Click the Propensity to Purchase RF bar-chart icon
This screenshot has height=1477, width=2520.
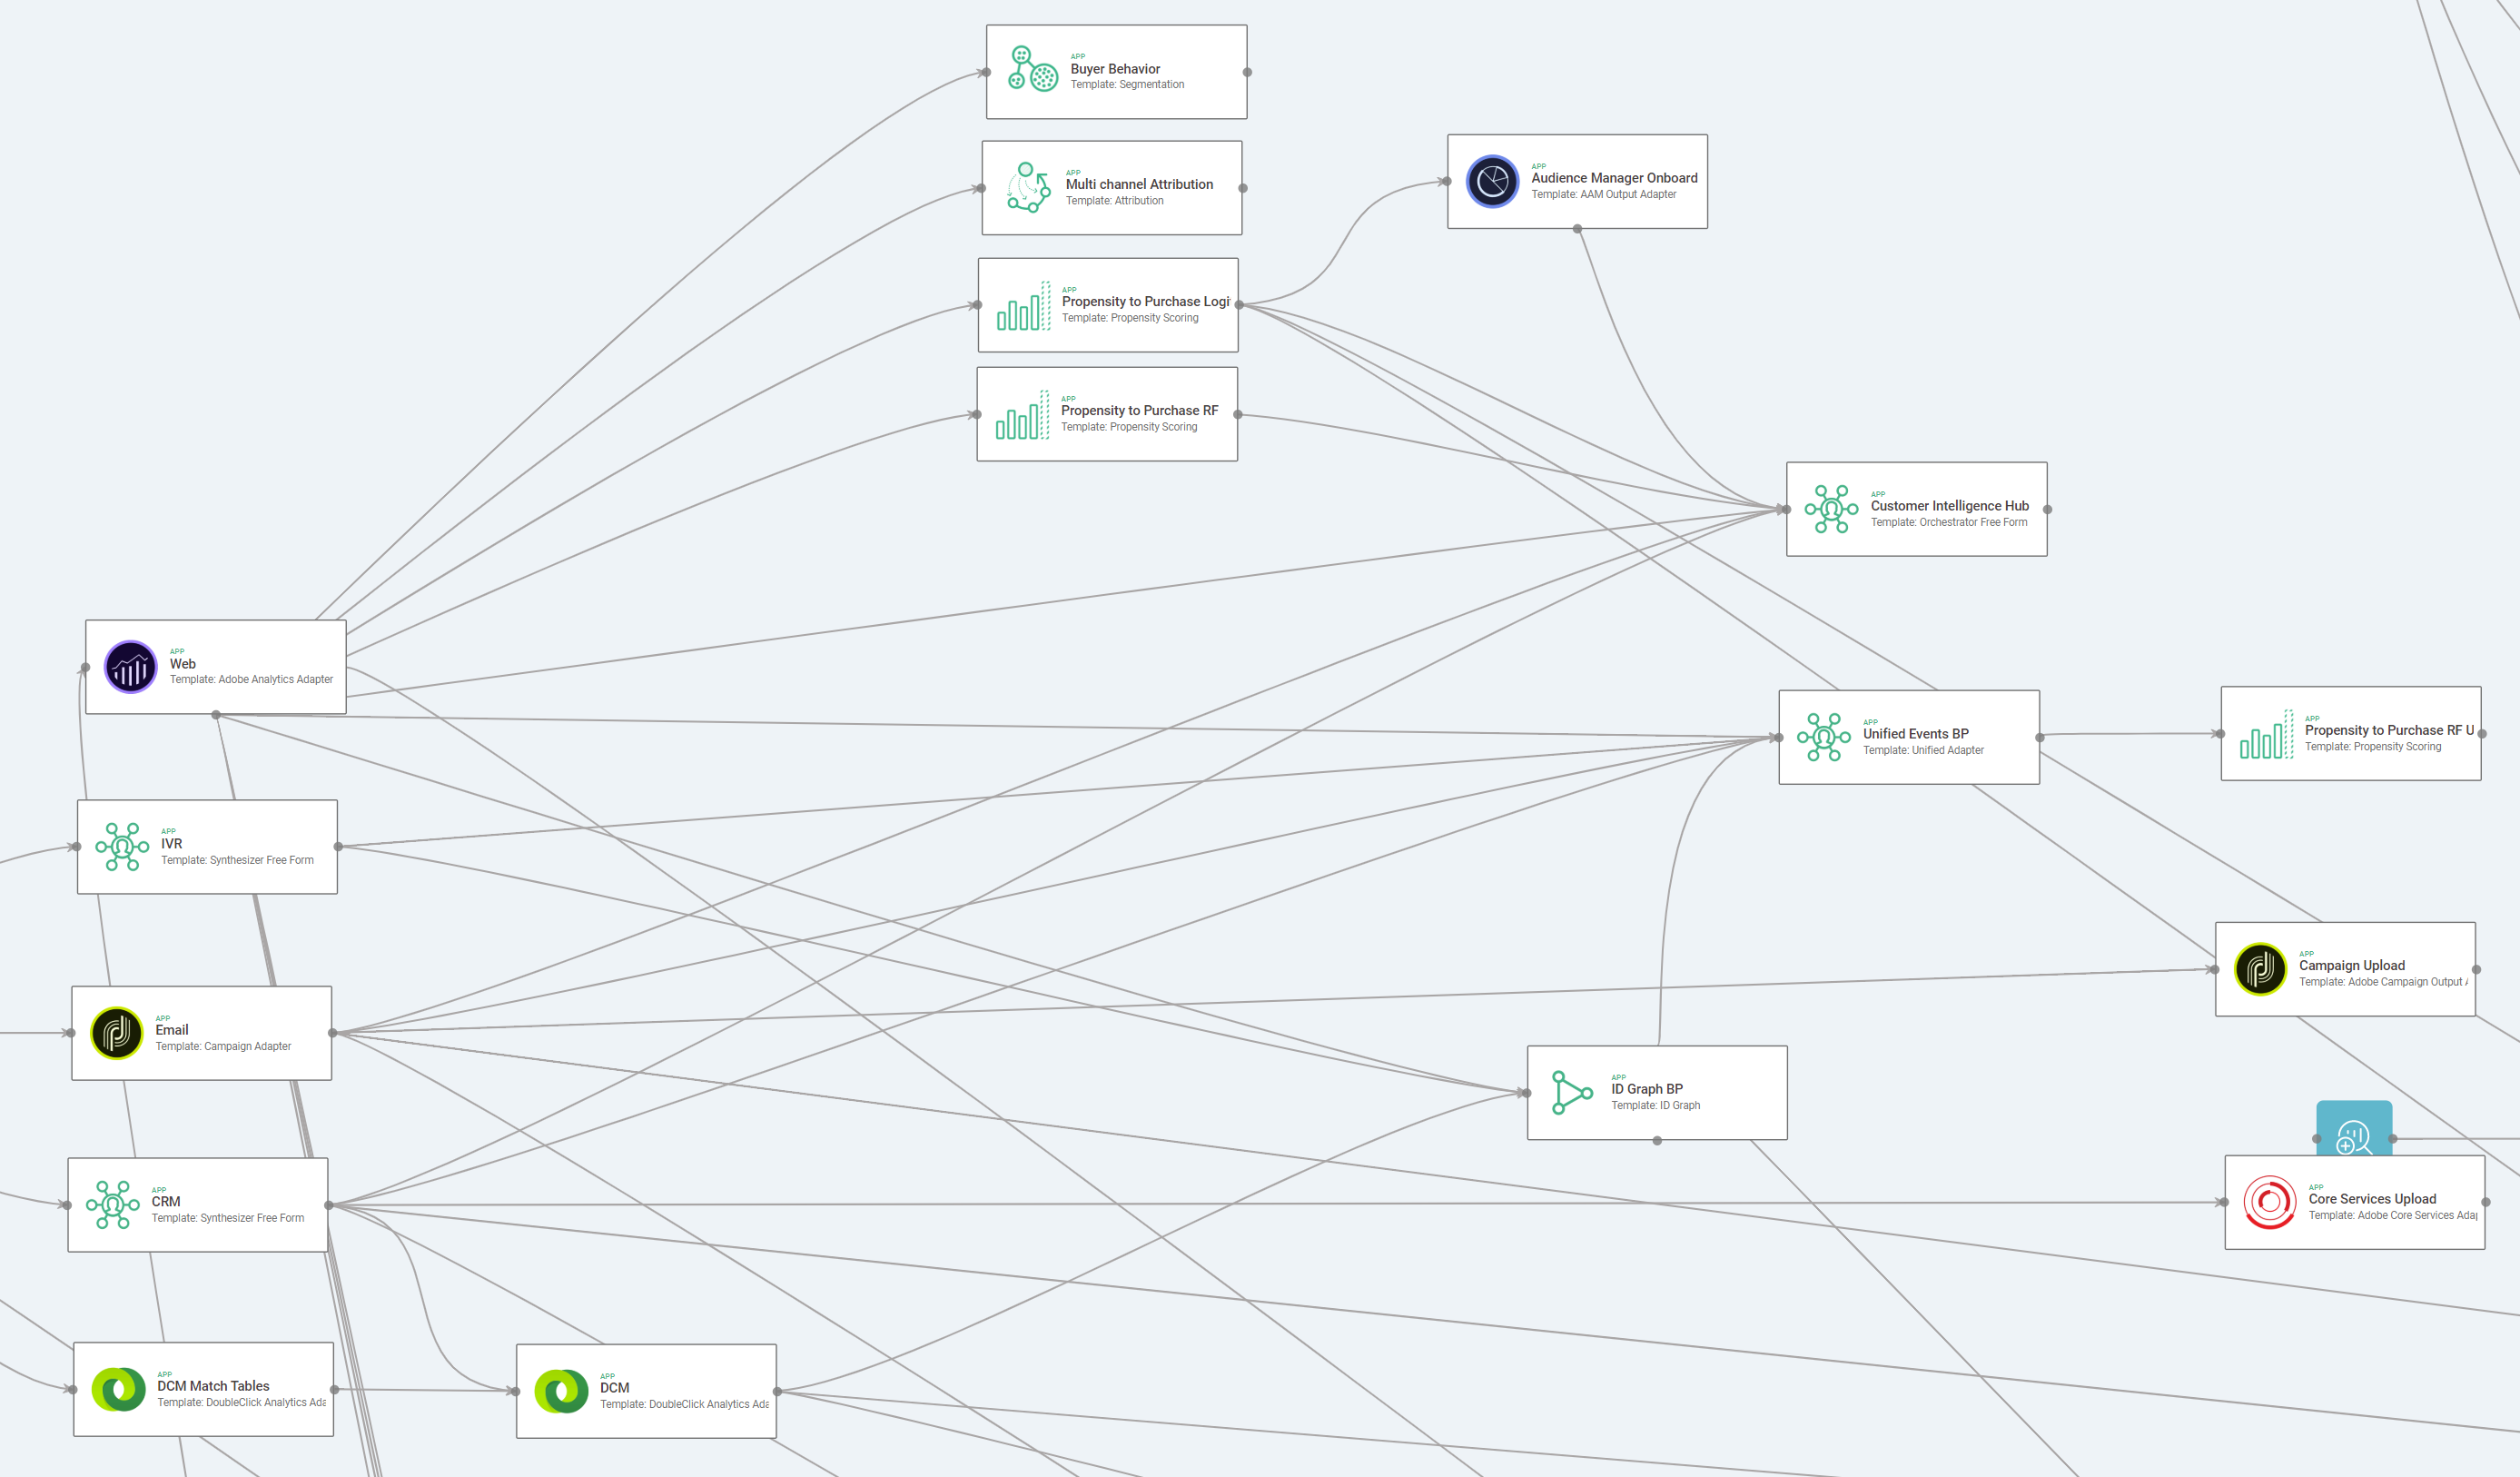tap(1022, 415)
